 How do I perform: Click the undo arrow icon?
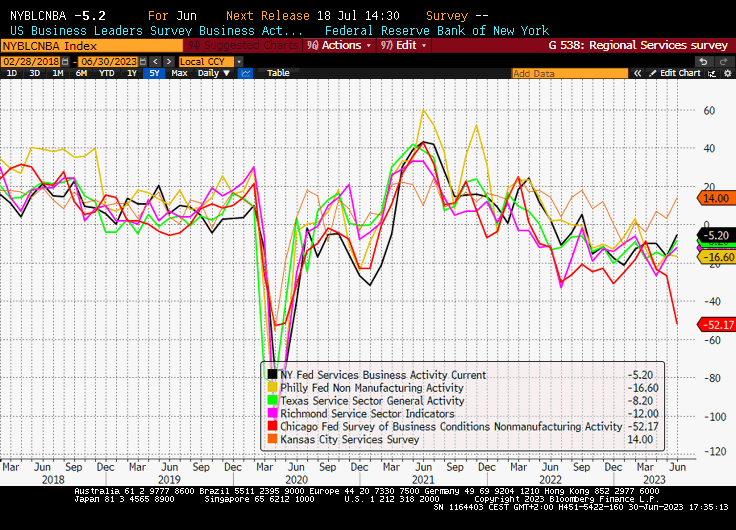click(703, 61)
